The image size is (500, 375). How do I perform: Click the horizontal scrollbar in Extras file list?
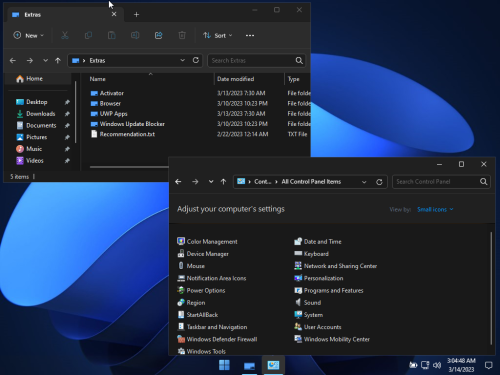click(x=129, y=167)
